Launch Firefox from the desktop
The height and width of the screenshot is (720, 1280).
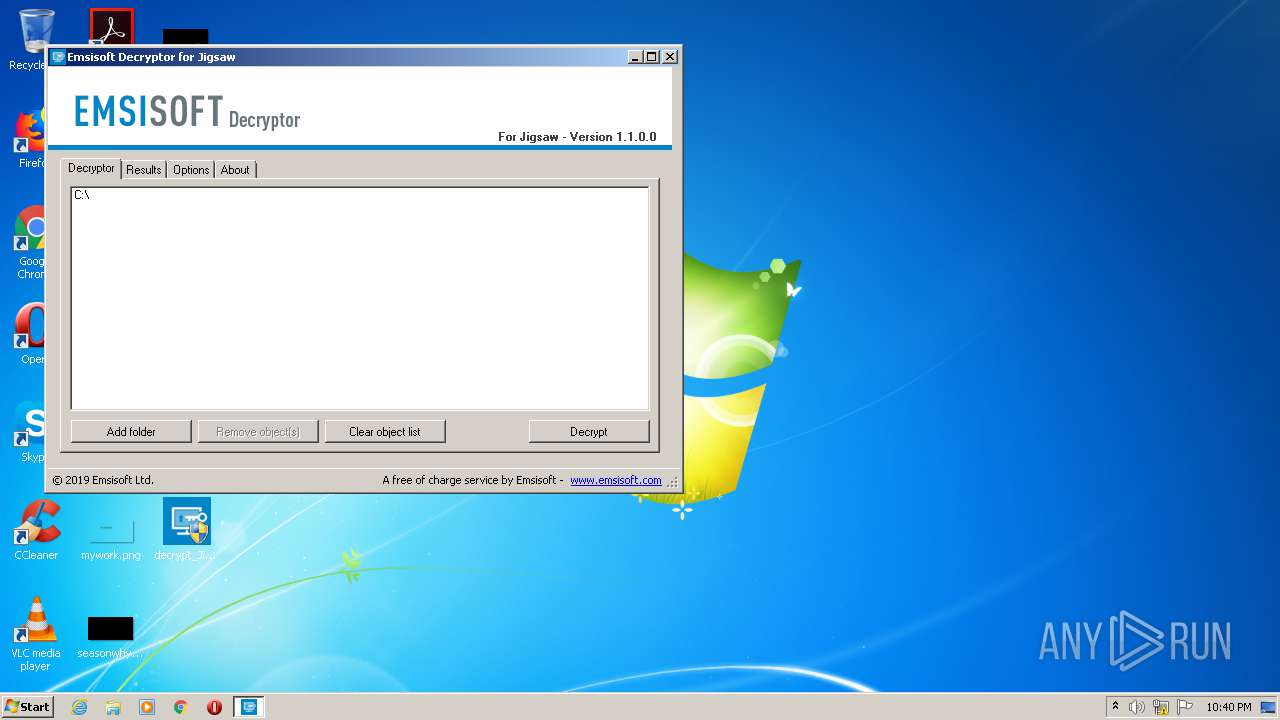click(32, 140)
